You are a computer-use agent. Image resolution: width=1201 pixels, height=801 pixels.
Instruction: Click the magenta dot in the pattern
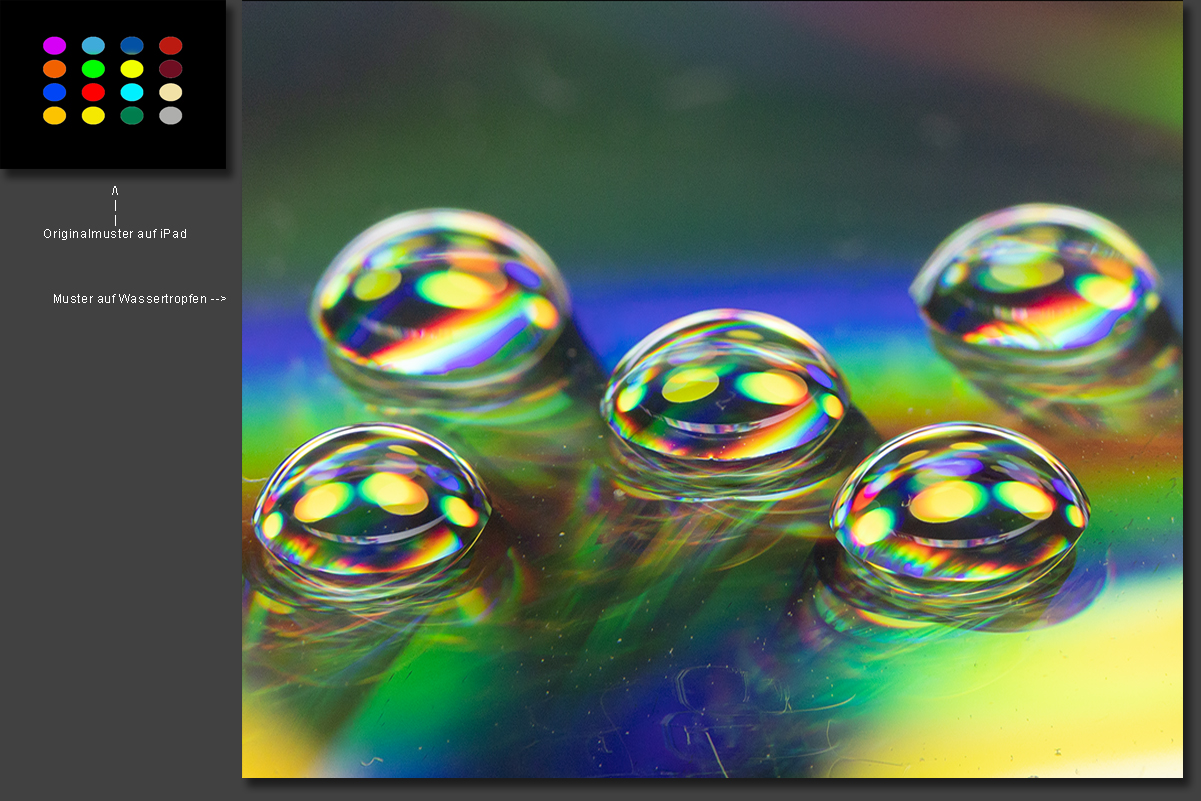tap(54, 45)
